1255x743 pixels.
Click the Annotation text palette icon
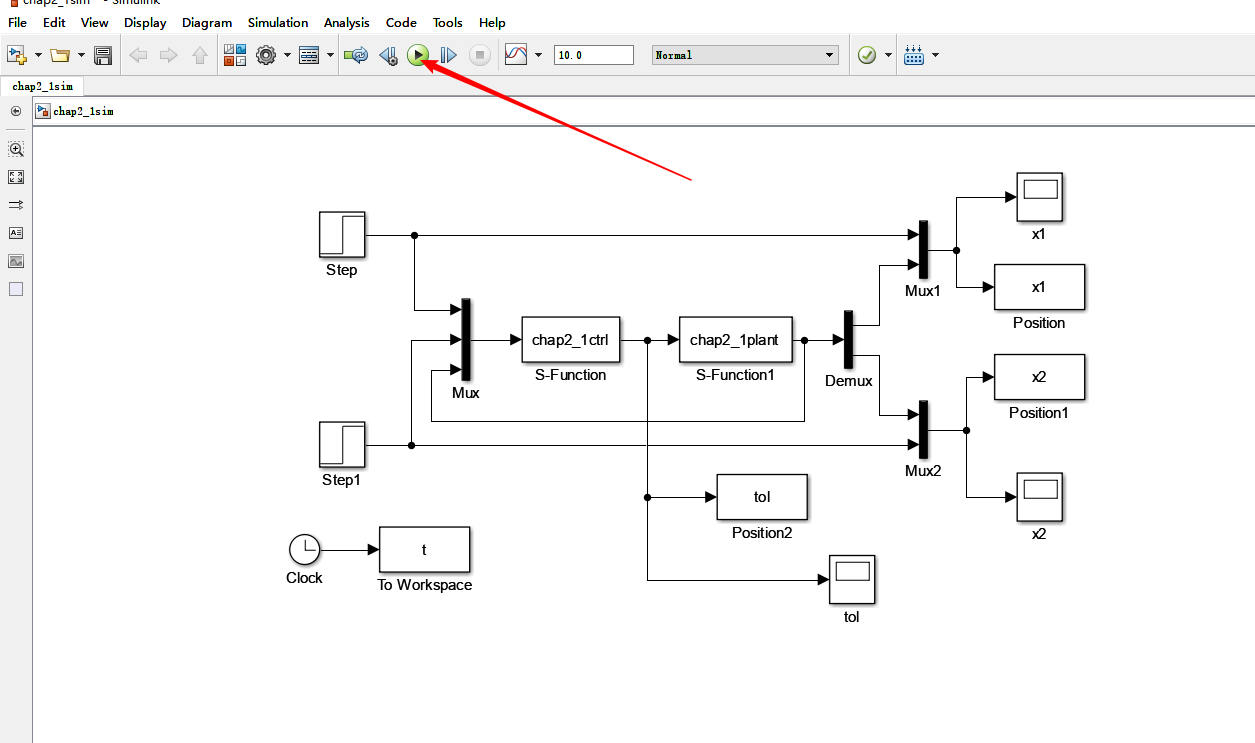16,233
